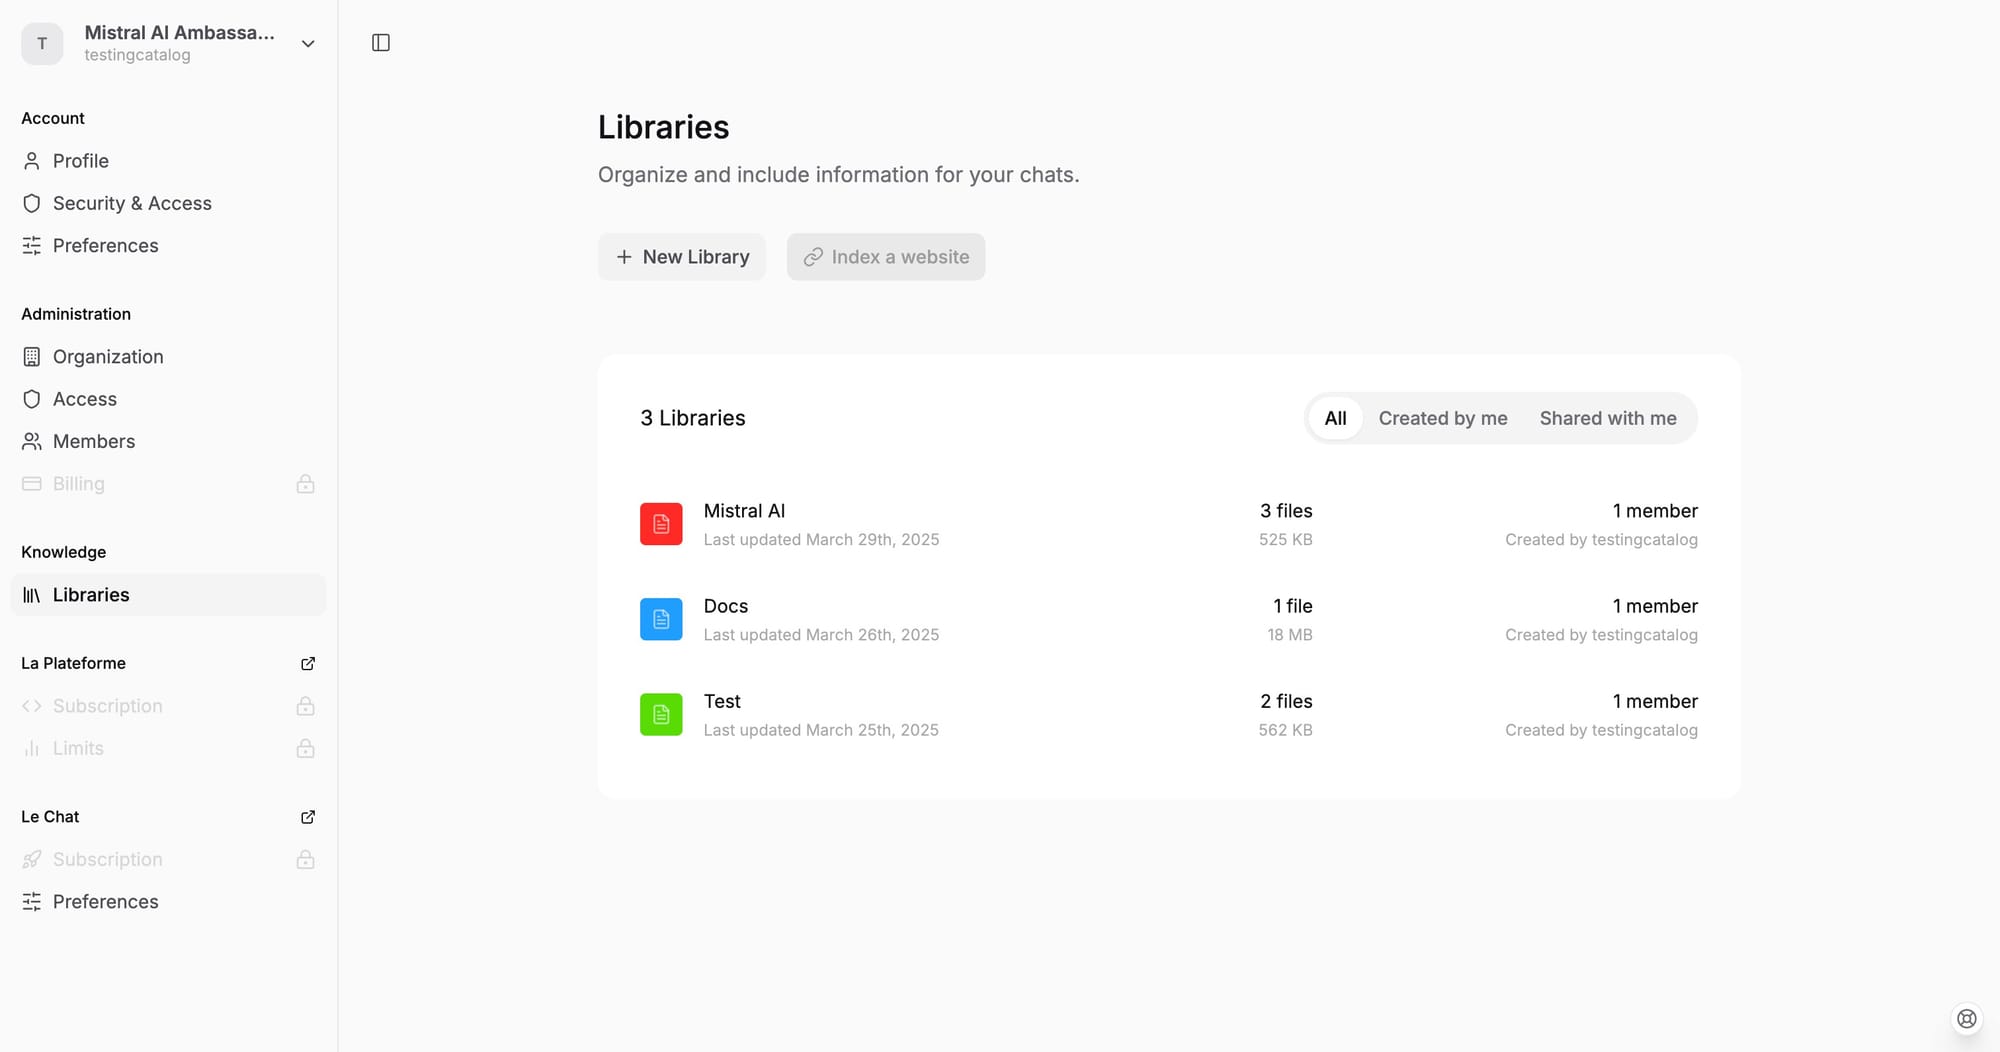Expand the workspace switcher chevron
The width and height of the screenshot is (2000, 1052).
[308, 44]
